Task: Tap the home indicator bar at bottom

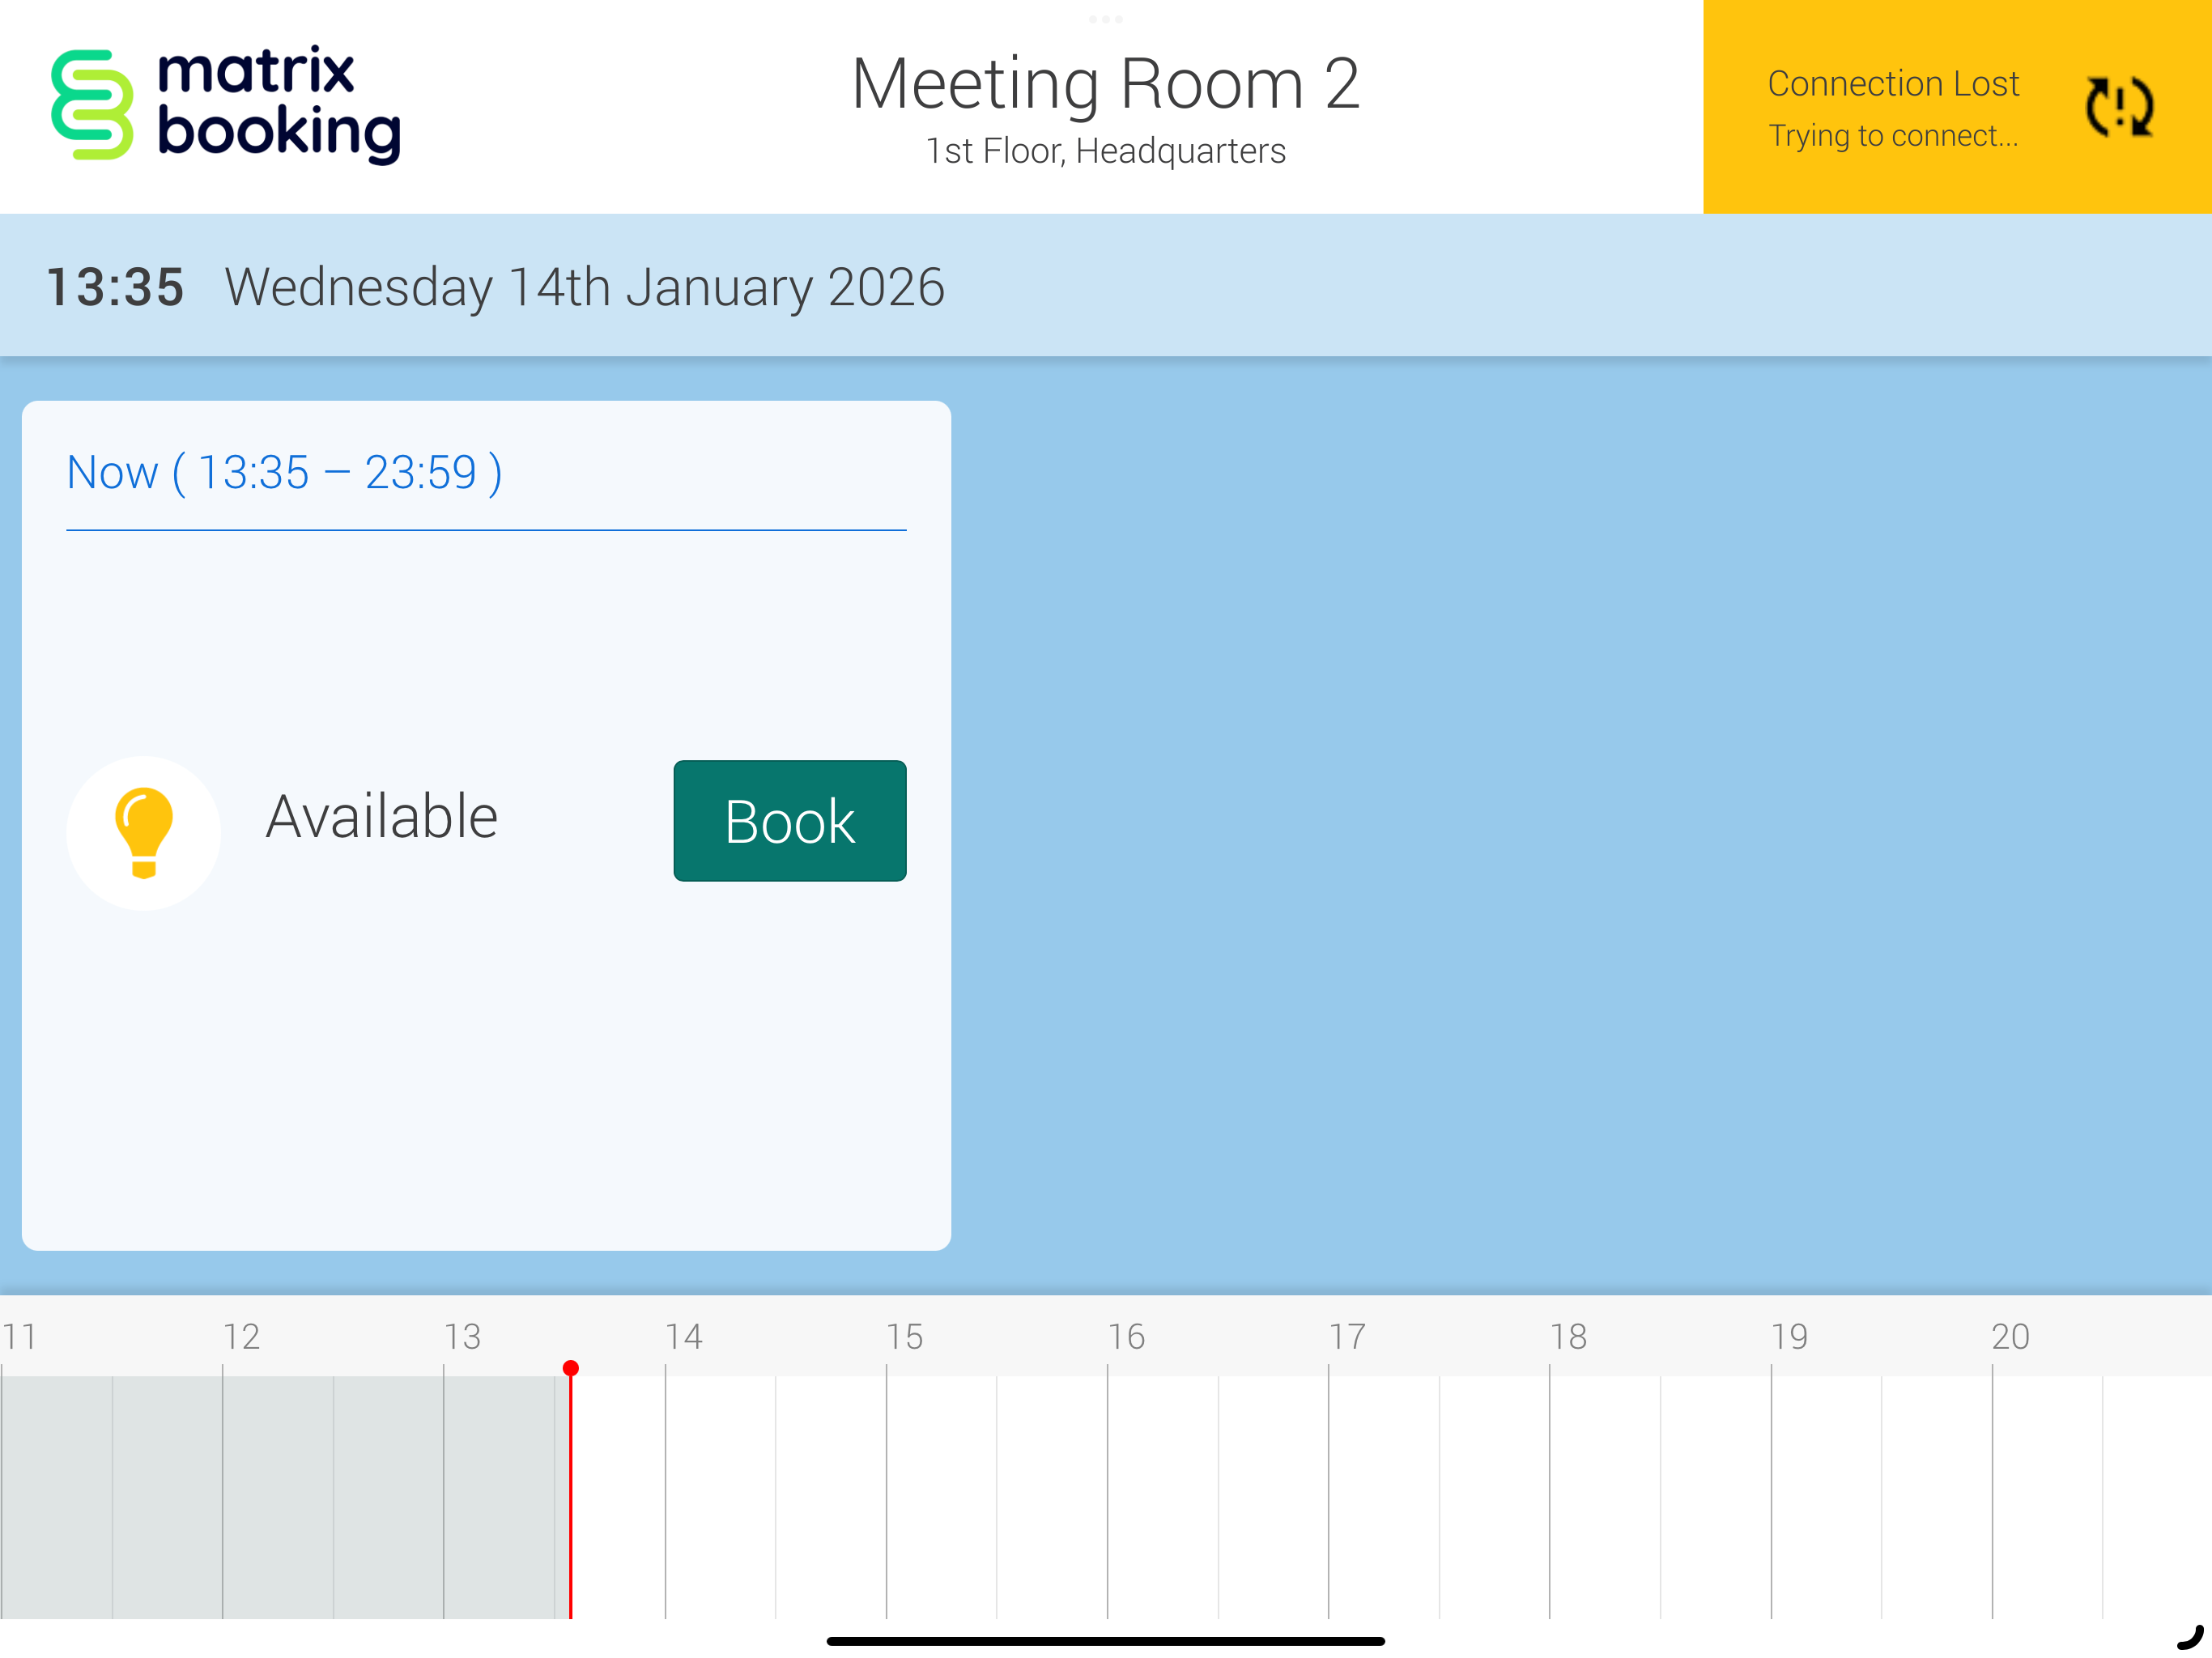Action: pyautogui.click(x=1105, y=1640)
